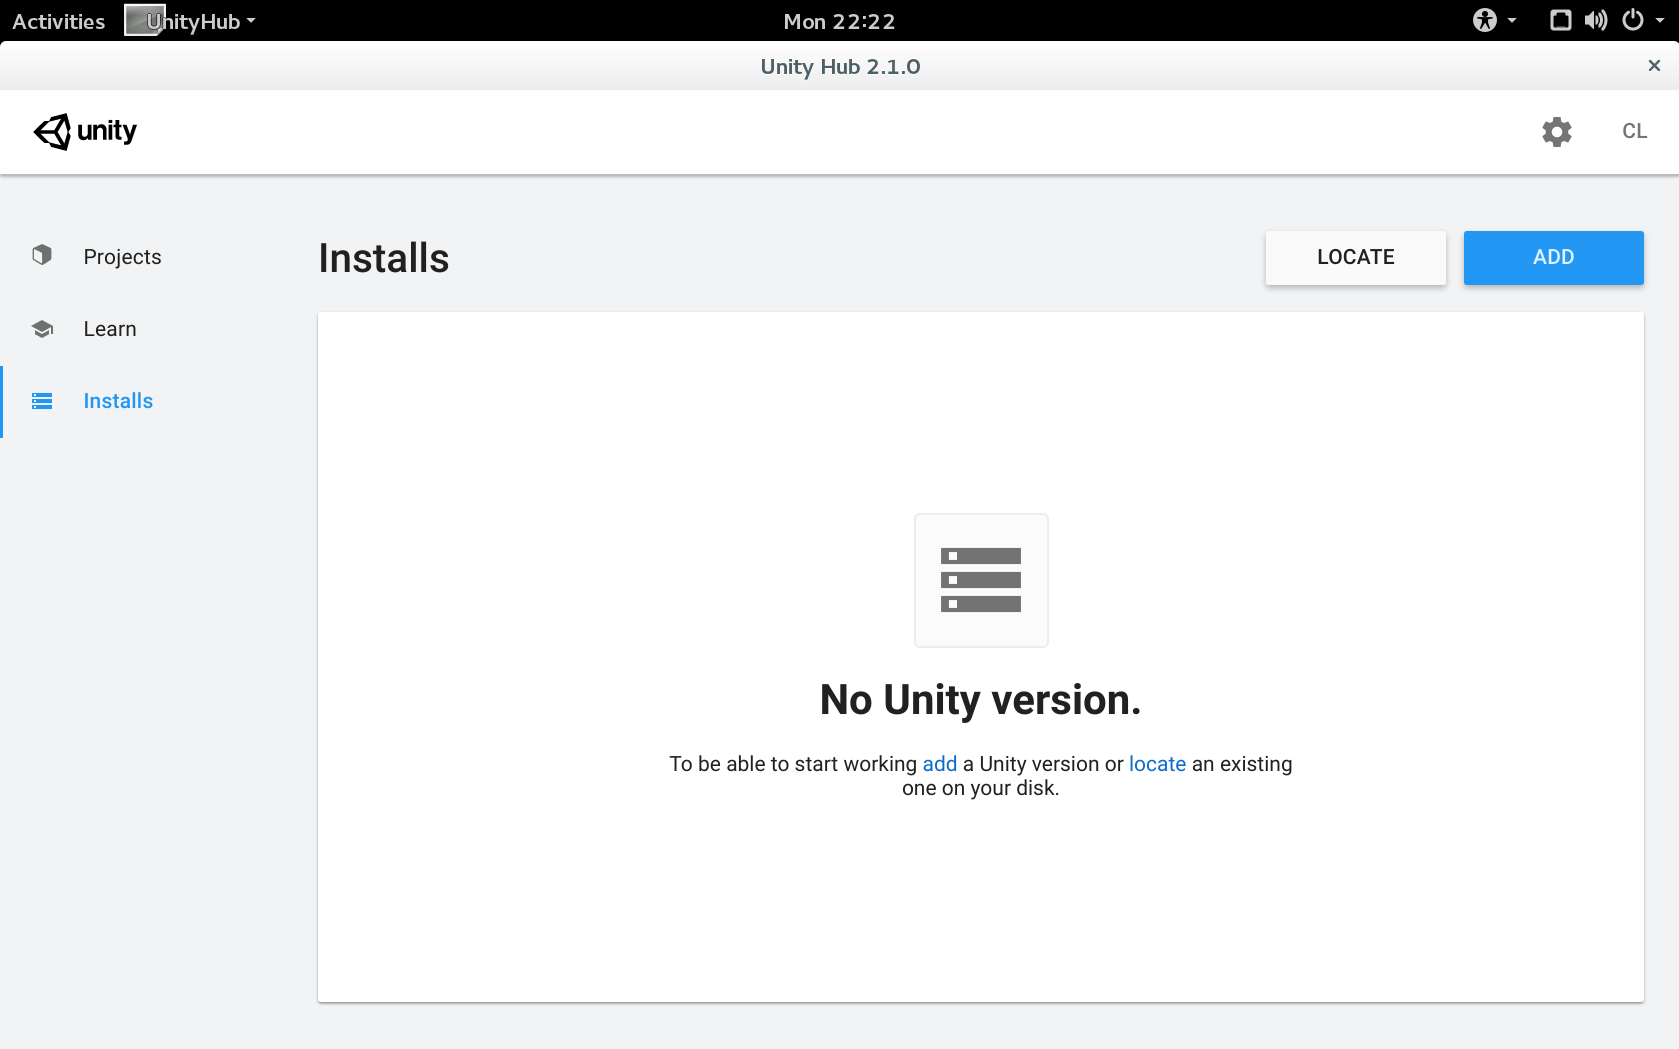Follow the 'locate' link in message
Viewport: 1679px width, 1049px height.
pyautogui.click(x=1157, y=764)
